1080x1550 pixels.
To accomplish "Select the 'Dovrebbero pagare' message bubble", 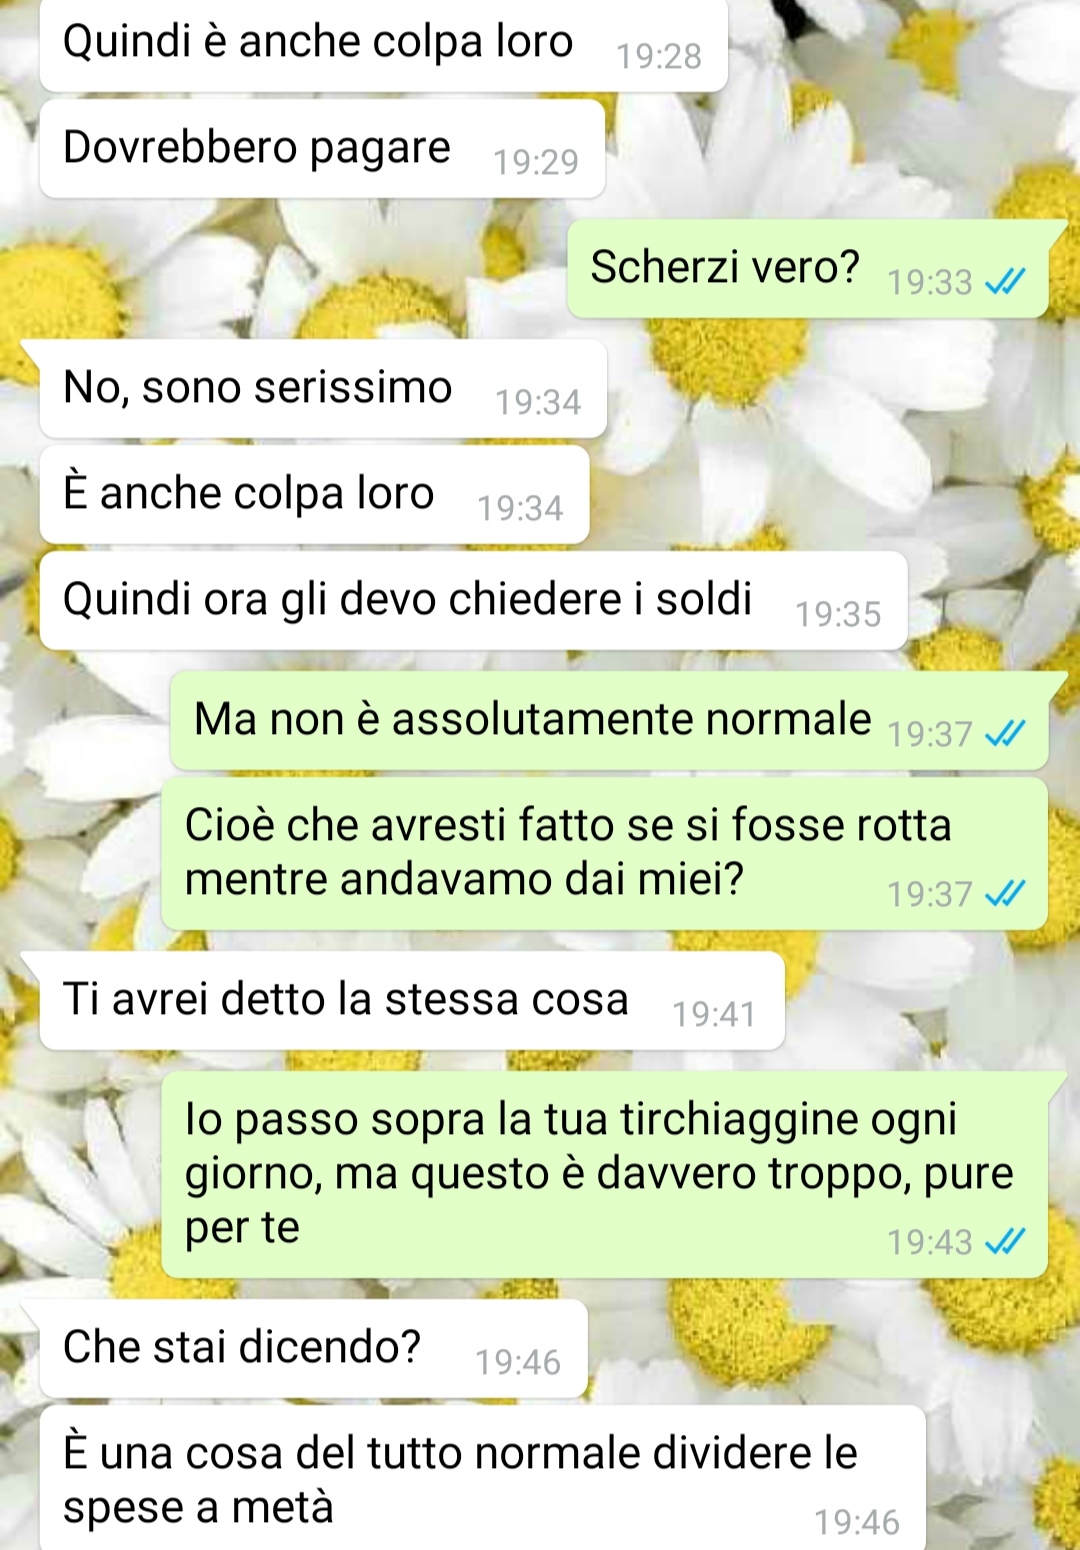I will point(322,149).
